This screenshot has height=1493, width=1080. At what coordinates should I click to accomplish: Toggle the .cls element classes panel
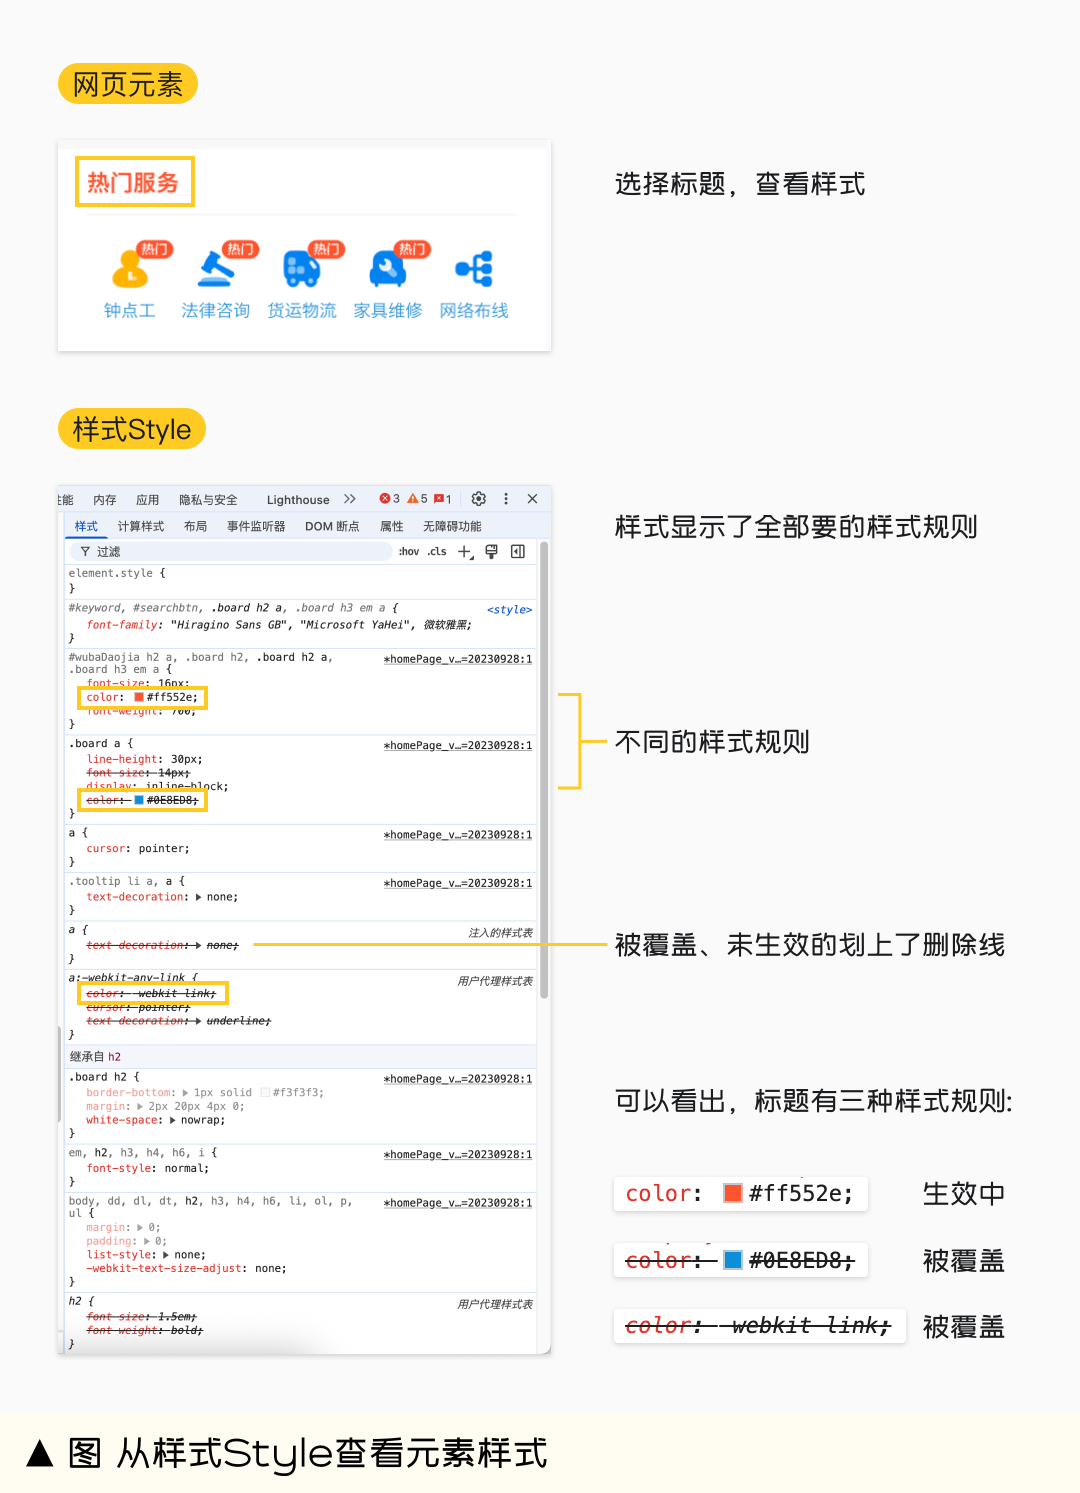click(x=437, y=552)
